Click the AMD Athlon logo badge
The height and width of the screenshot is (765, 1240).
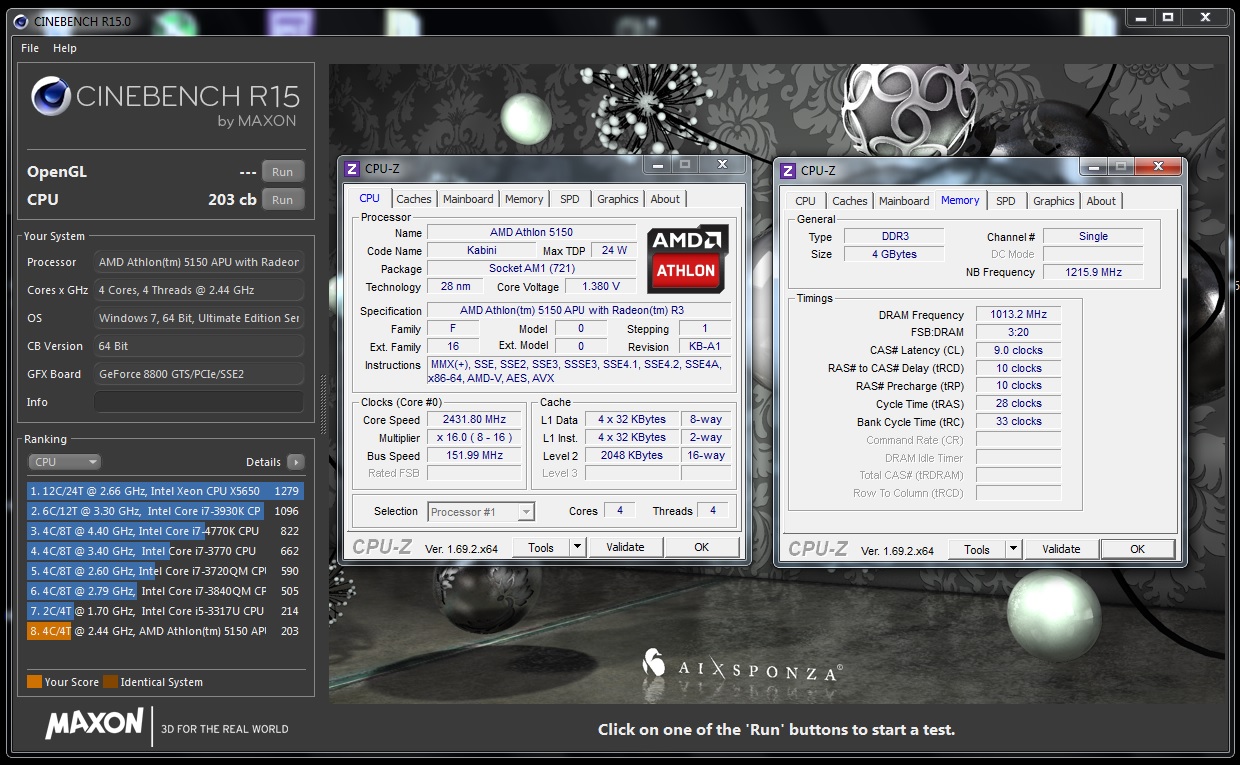688,259
